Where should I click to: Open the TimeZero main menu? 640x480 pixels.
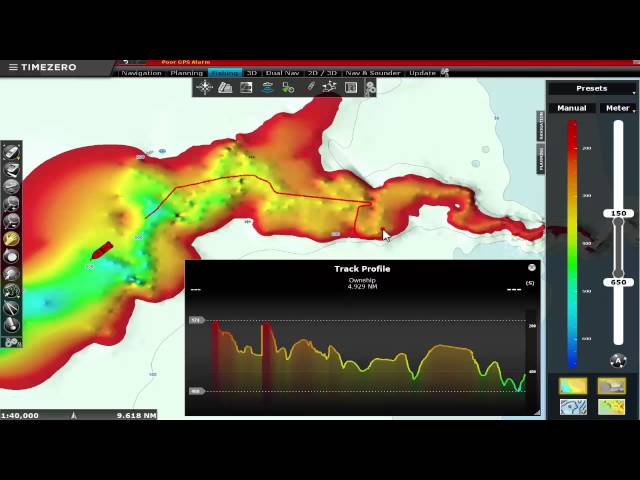point(13,68)
